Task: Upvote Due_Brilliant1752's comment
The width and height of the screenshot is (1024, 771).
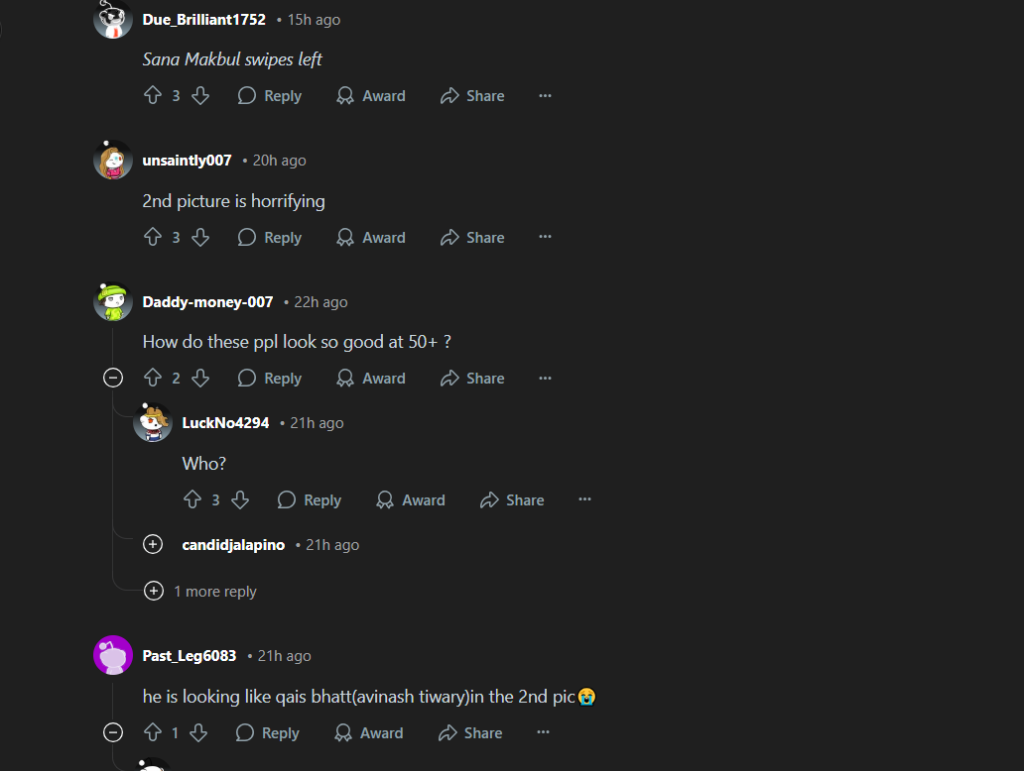Action: click(x=153, y=96)
